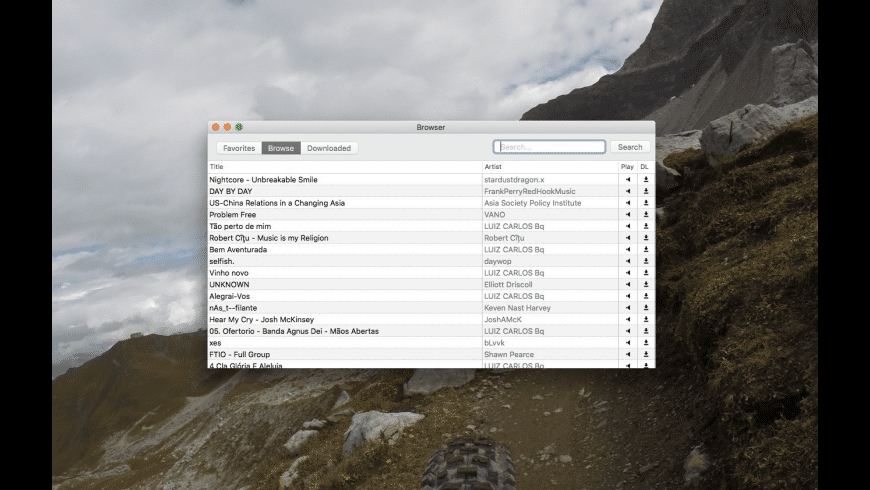Viewport: 870px width, 490px height.
Task: Play the DAY BY DAY track
Action: click(x=628, y=191)
